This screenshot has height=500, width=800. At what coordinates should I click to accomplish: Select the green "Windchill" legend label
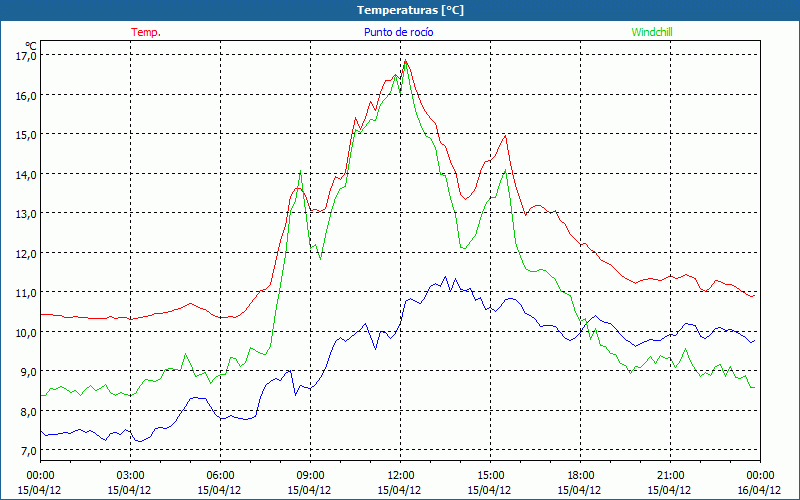click(652, 32)
